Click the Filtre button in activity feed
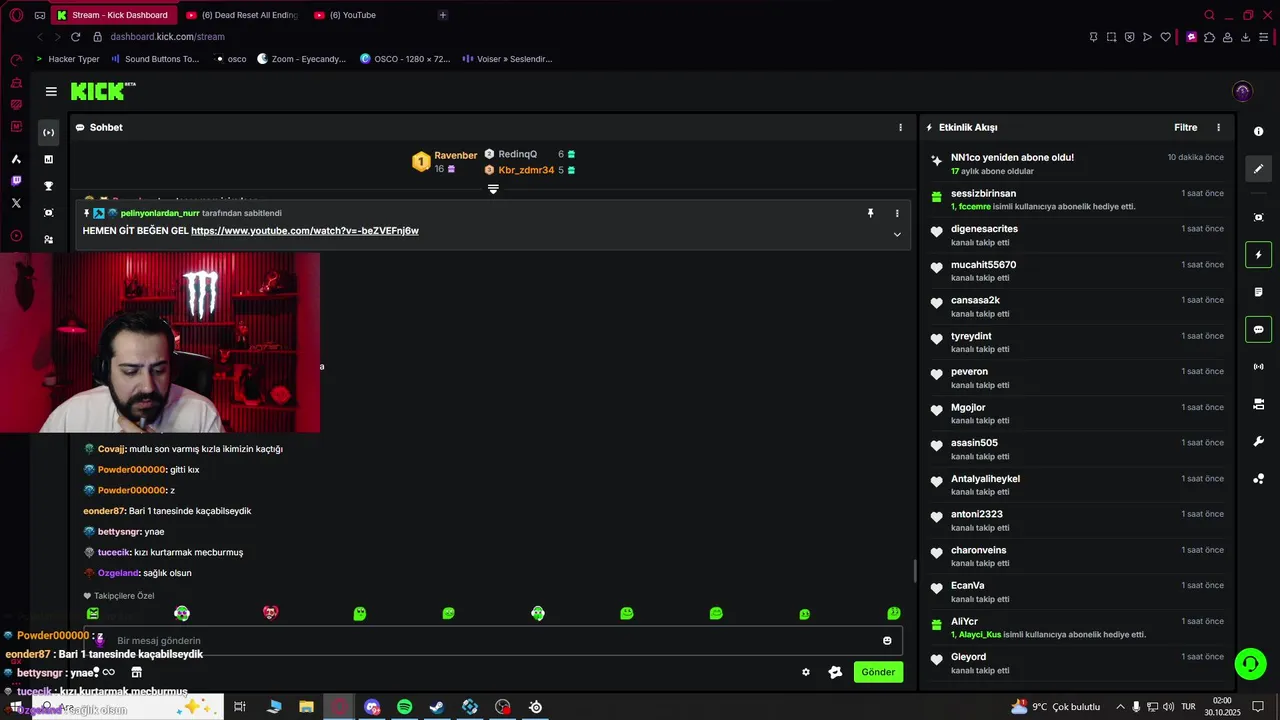 pos(1185,127)
